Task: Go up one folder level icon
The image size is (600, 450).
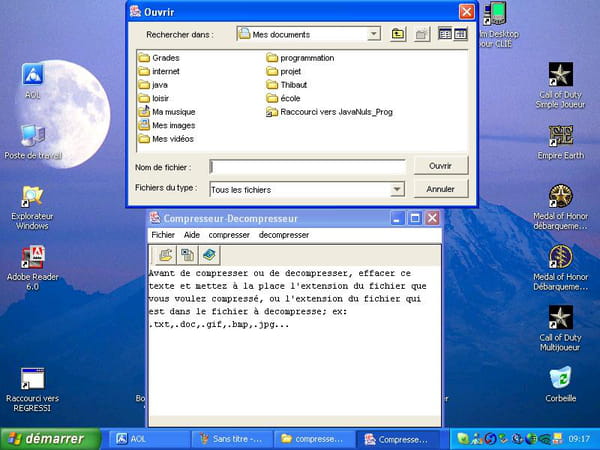Action: point(398,34)
